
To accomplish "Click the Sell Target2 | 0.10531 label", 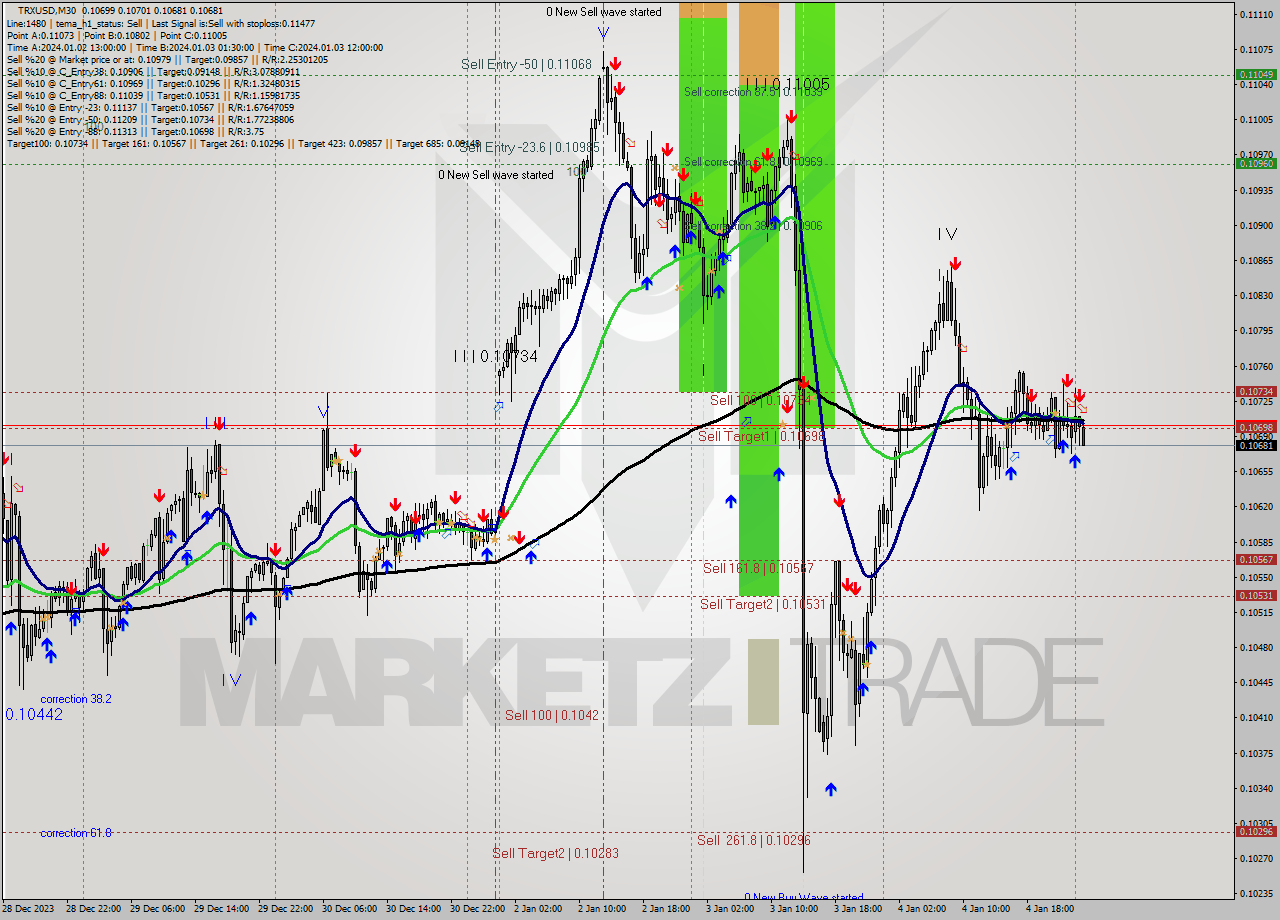I will (763, 604).
